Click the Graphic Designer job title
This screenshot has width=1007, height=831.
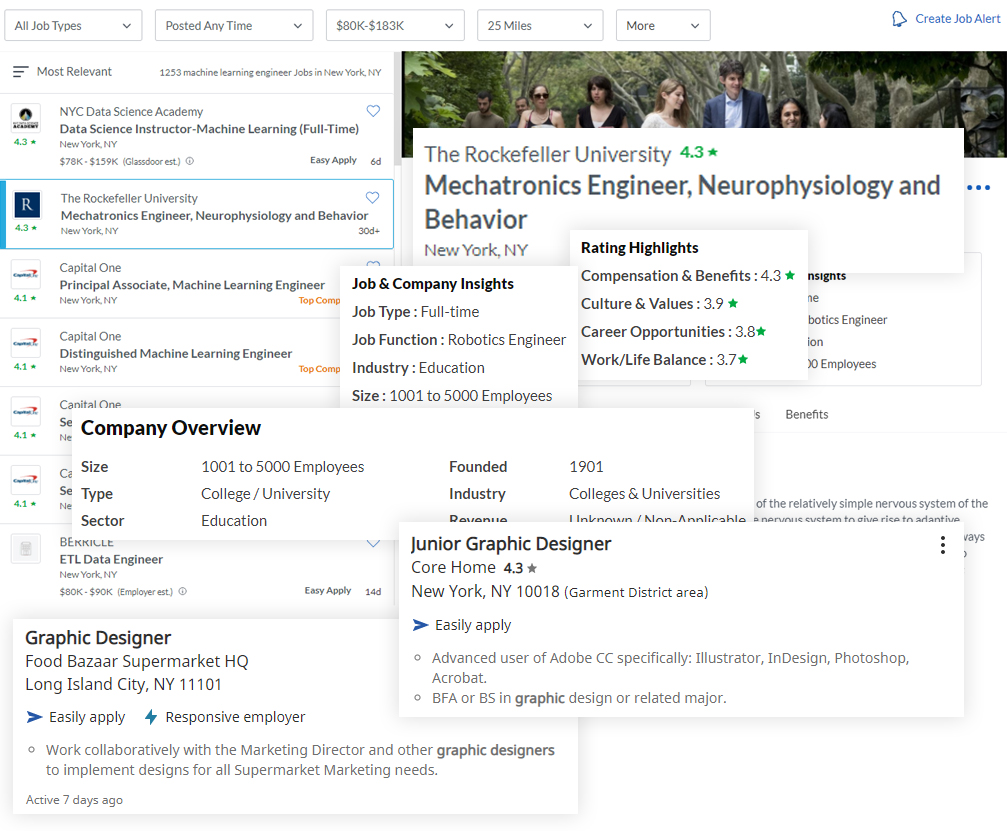[98, 638]
